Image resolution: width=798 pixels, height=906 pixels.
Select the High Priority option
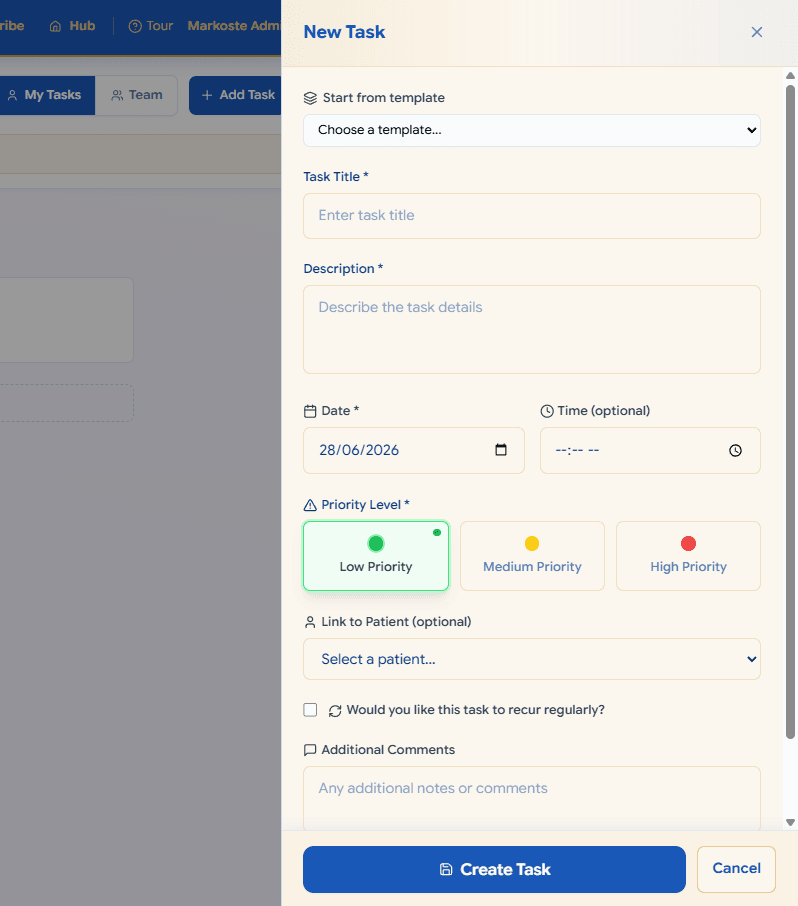[x=688, y=556]
